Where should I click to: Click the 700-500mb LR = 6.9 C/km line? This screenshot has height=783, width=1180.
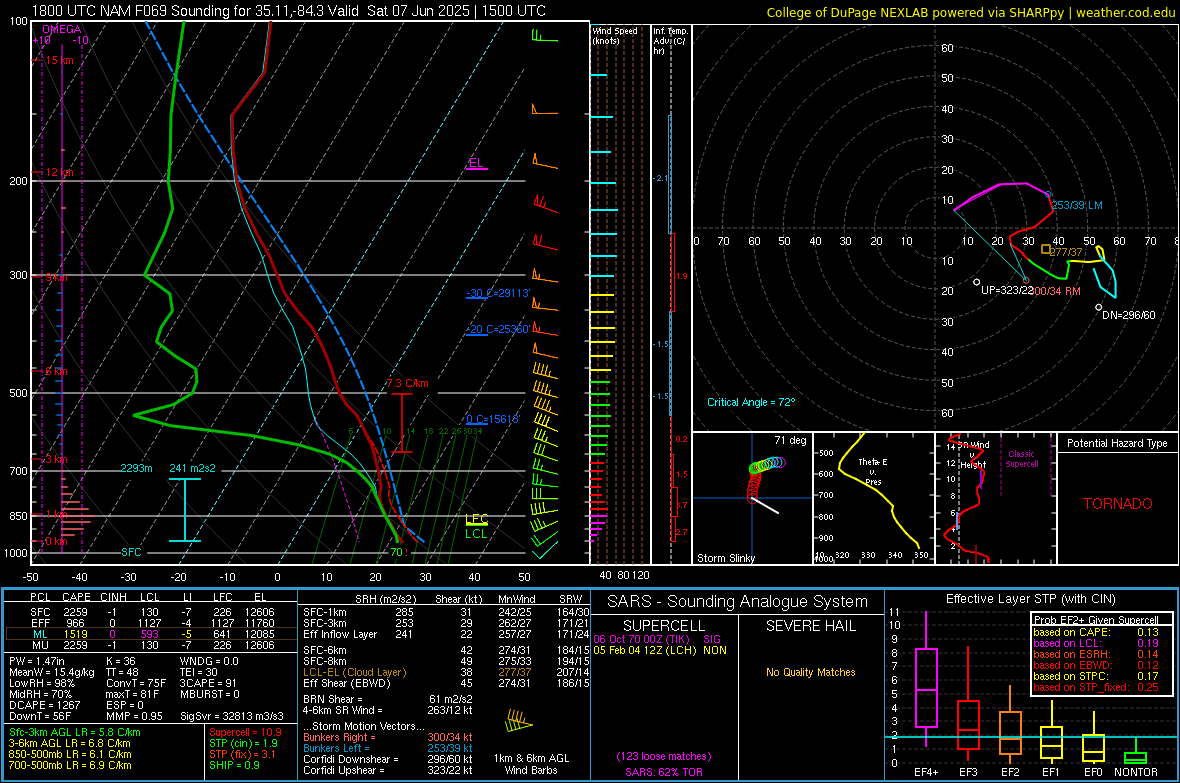pos(70,766)
